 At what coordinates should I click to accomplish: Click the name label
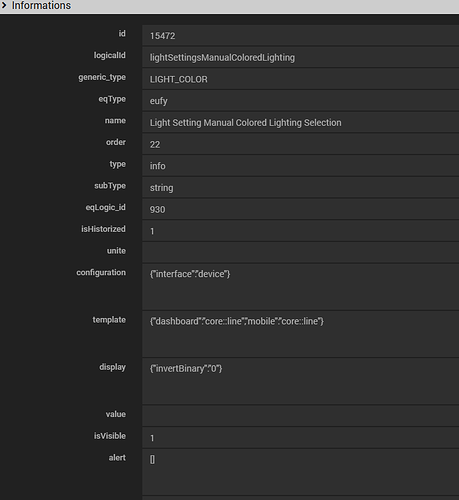115,121
